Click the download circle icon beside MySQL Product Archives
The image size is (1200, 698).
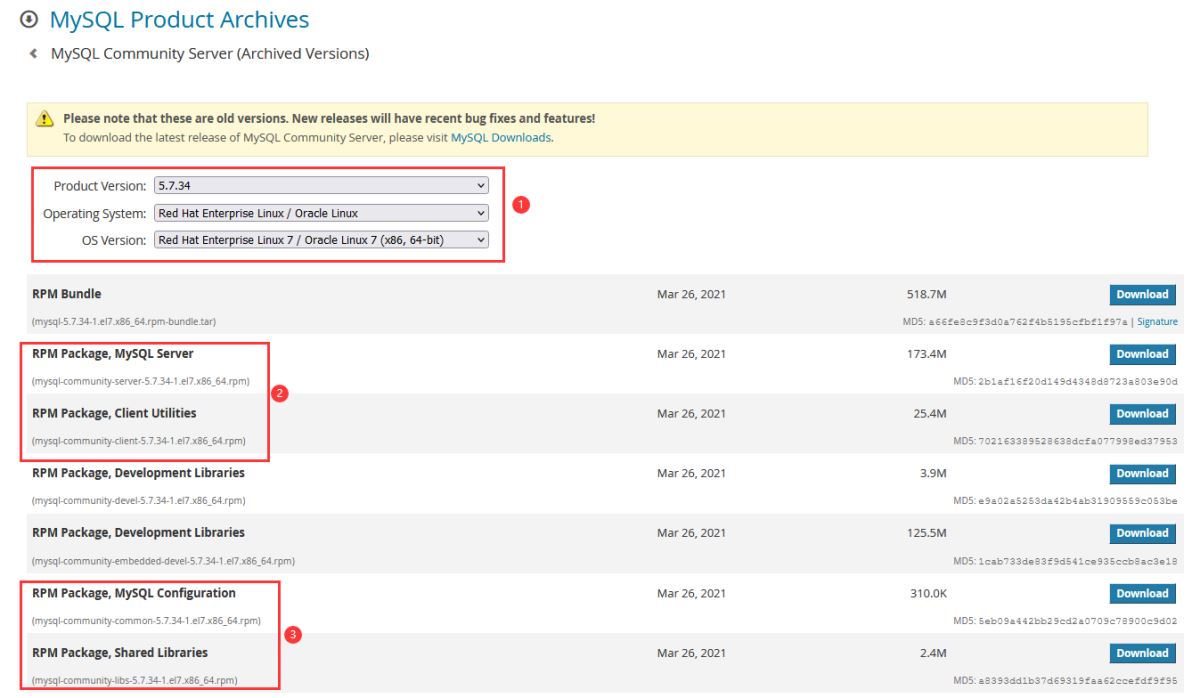29,20
